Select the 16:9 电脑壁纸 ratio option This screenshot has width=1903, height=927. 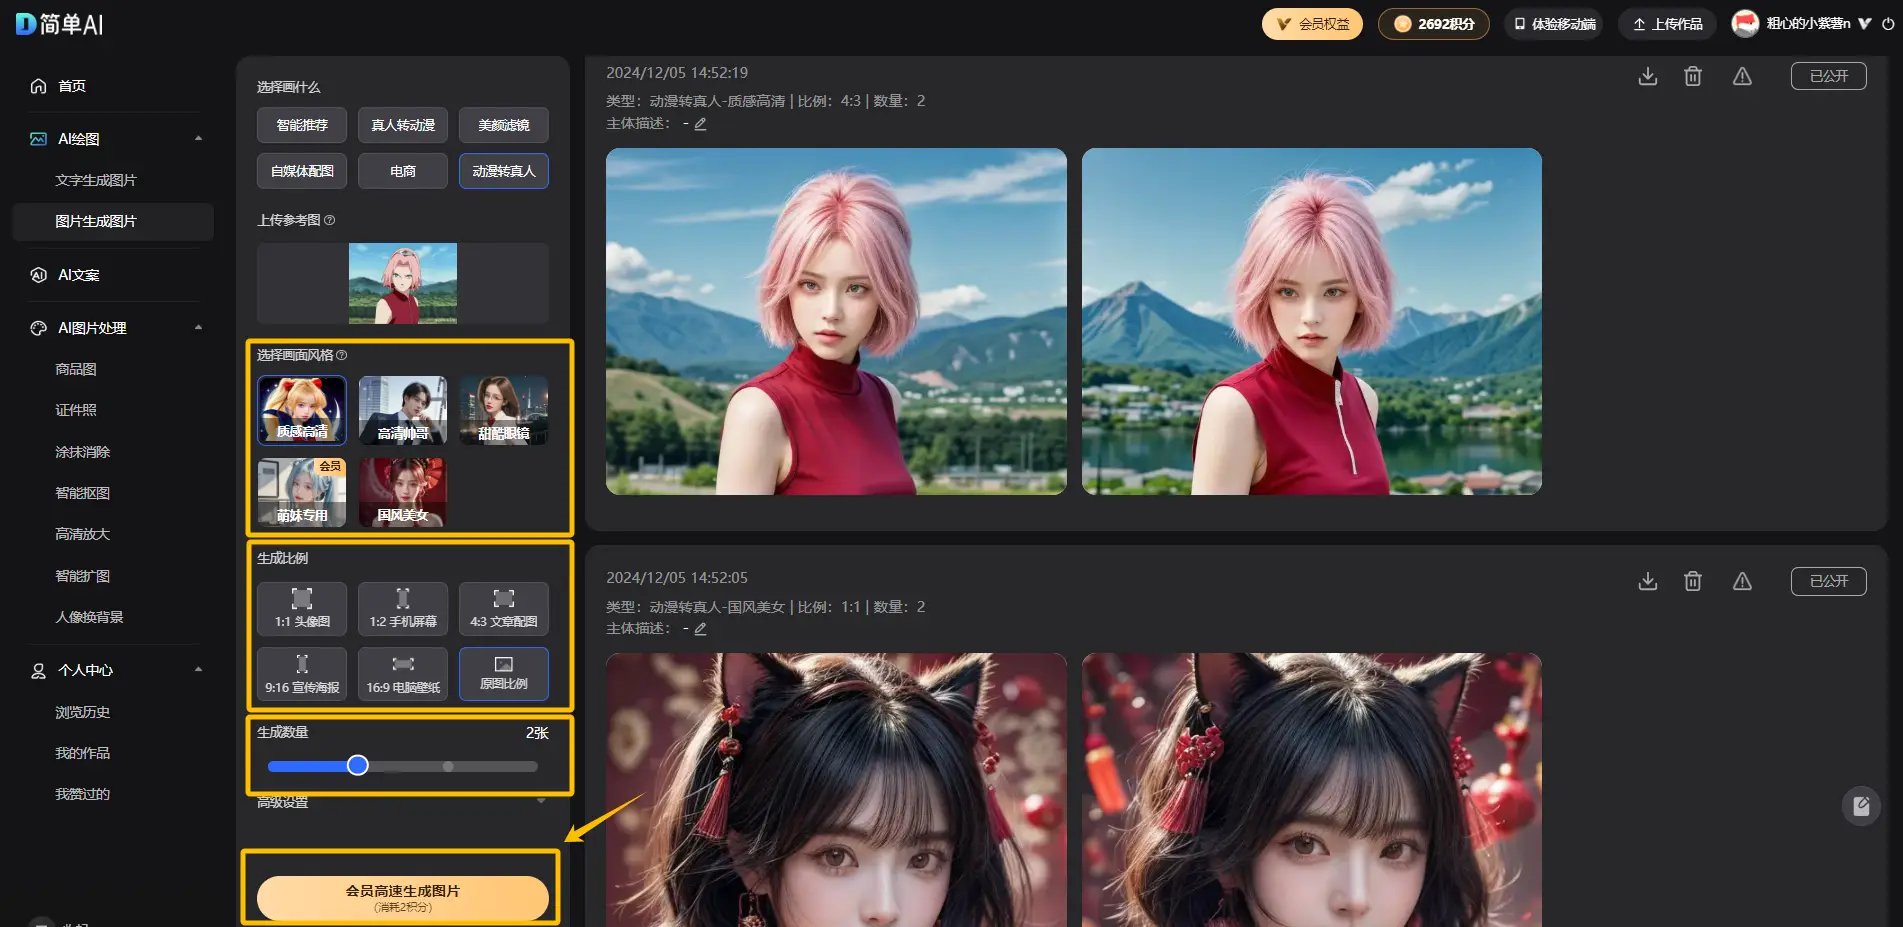pyautogui.click(x=403, y=674)
